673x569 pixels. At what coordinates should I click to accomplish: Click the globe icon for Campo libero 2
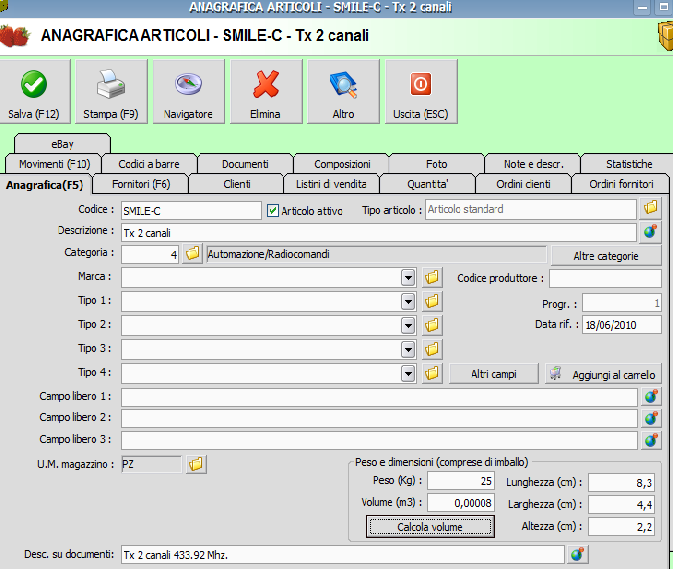coord(651,418)
